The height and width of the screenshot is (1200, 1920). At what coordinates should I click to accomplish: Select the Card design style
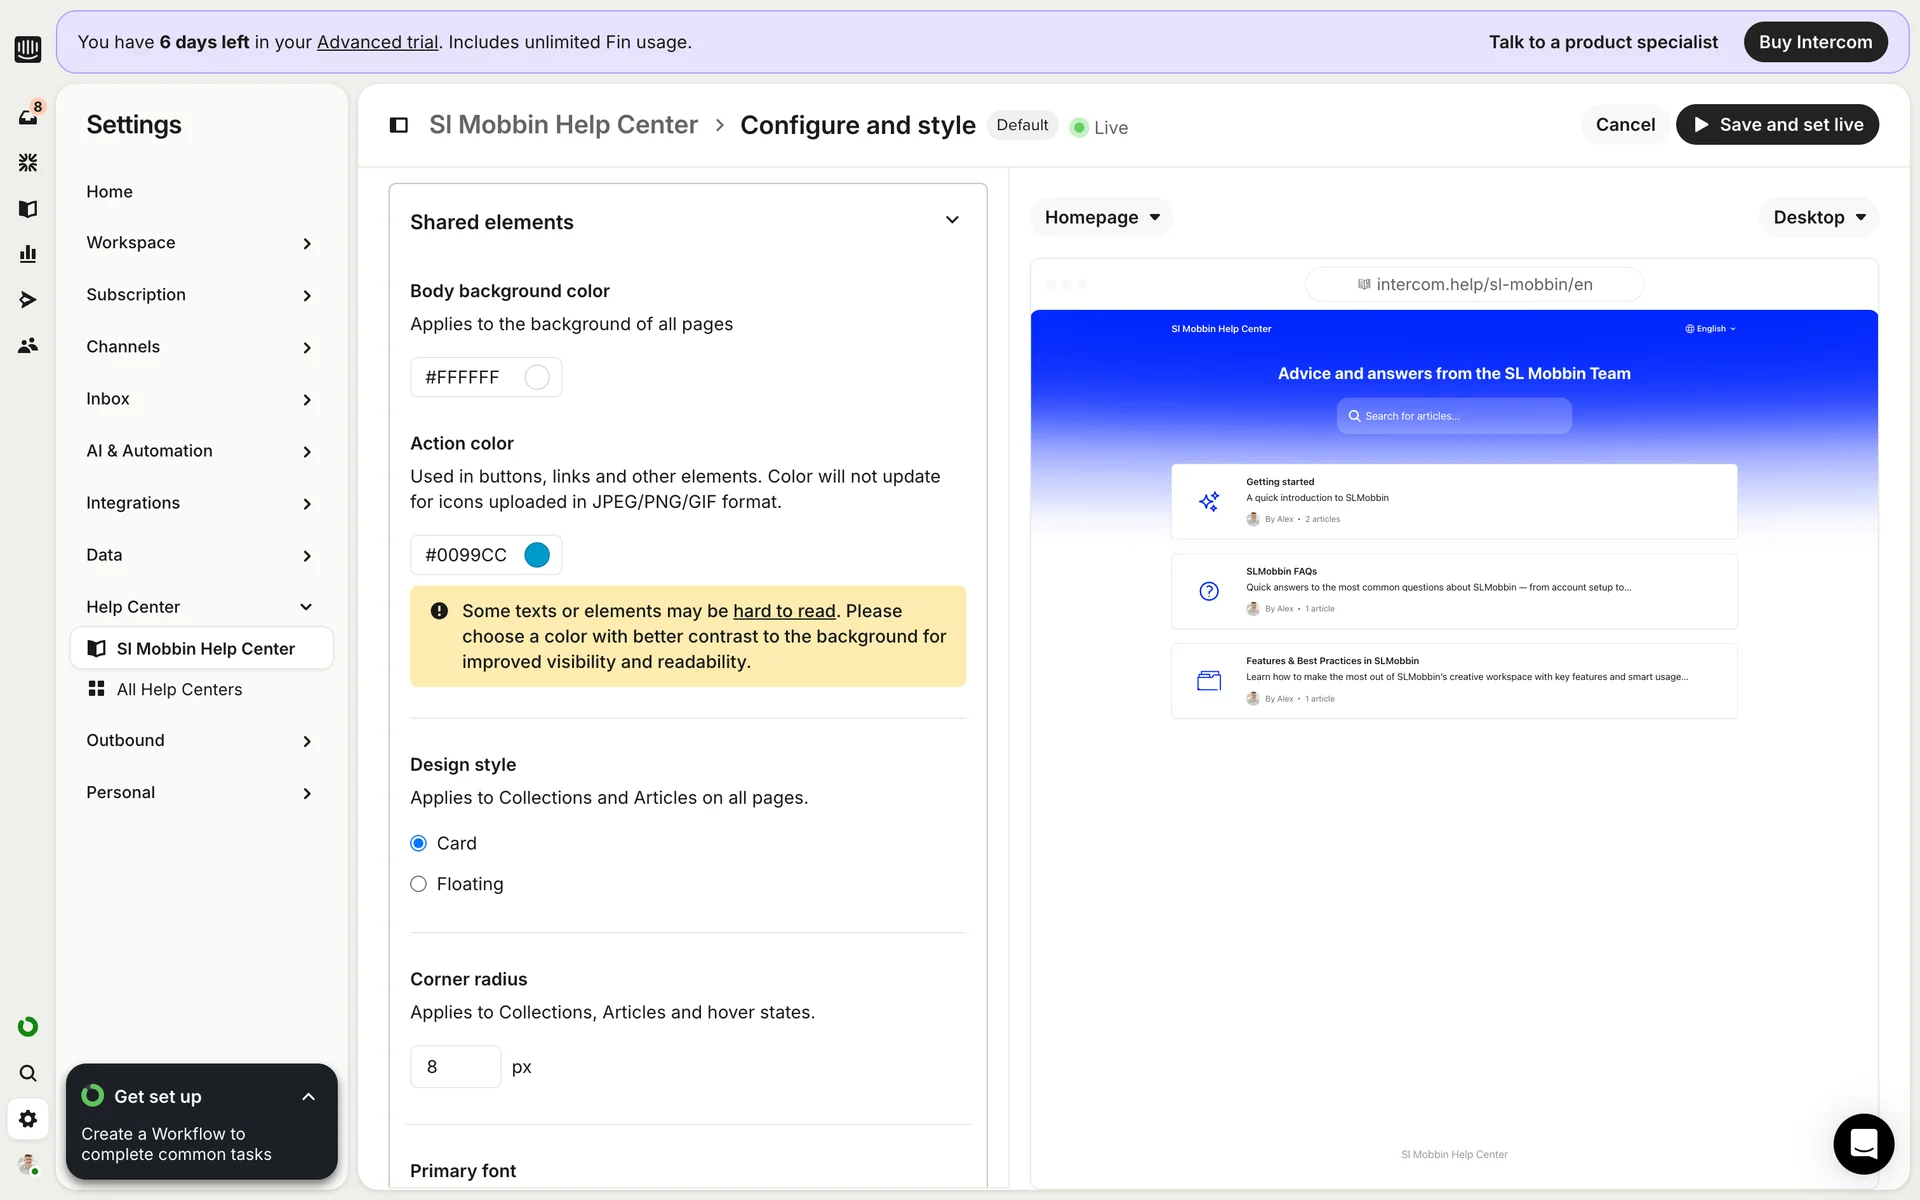(x=418, y=843)
